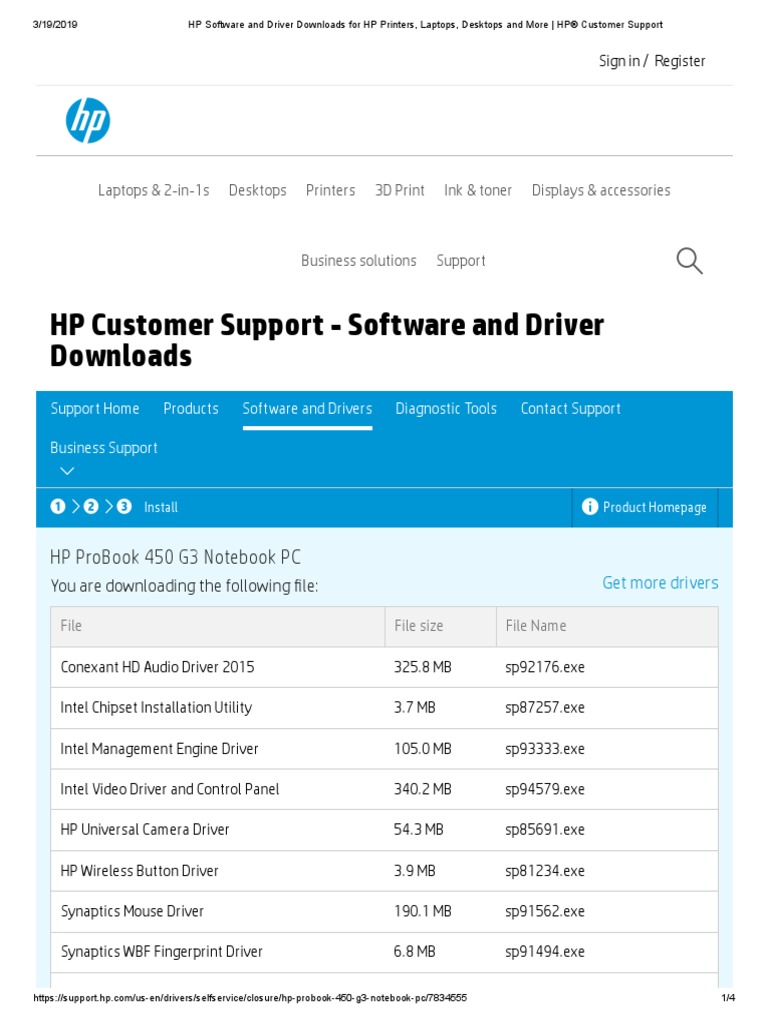
Task: Click the 190.1 MB file size
Action: [x=423, y=912]
